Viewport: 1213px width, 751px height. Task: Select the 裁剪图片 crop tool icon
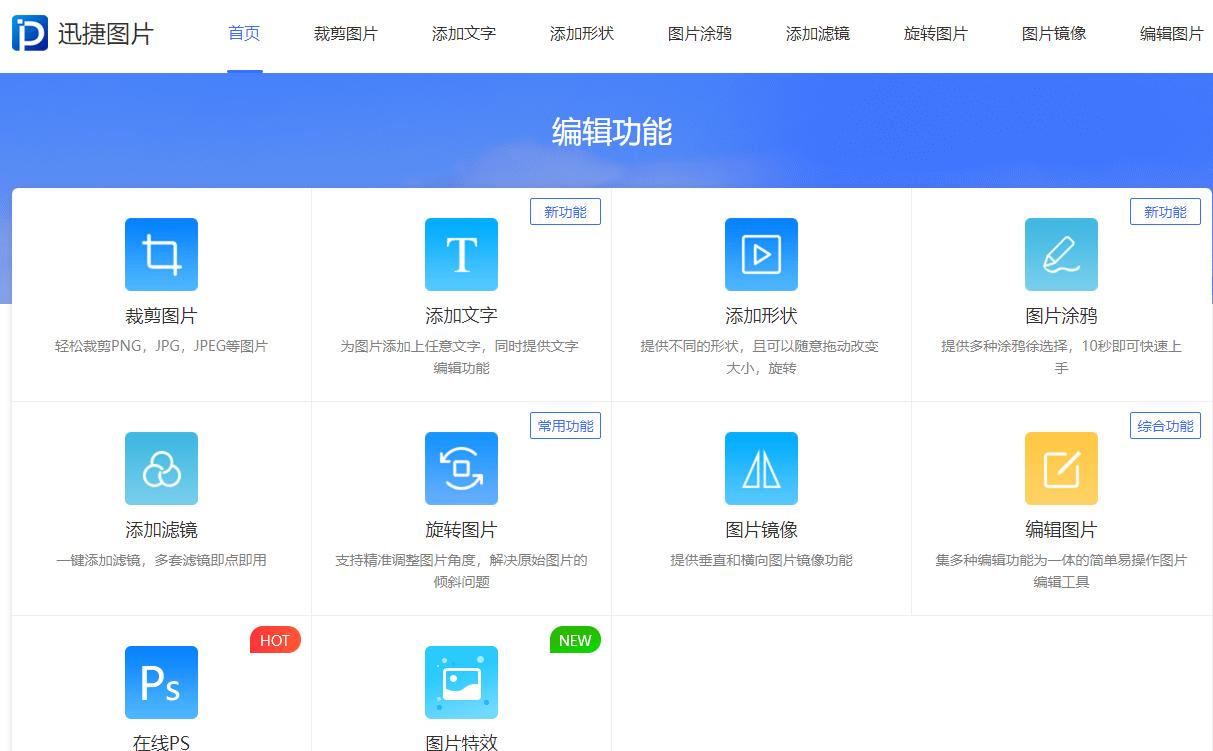point(160,254)
